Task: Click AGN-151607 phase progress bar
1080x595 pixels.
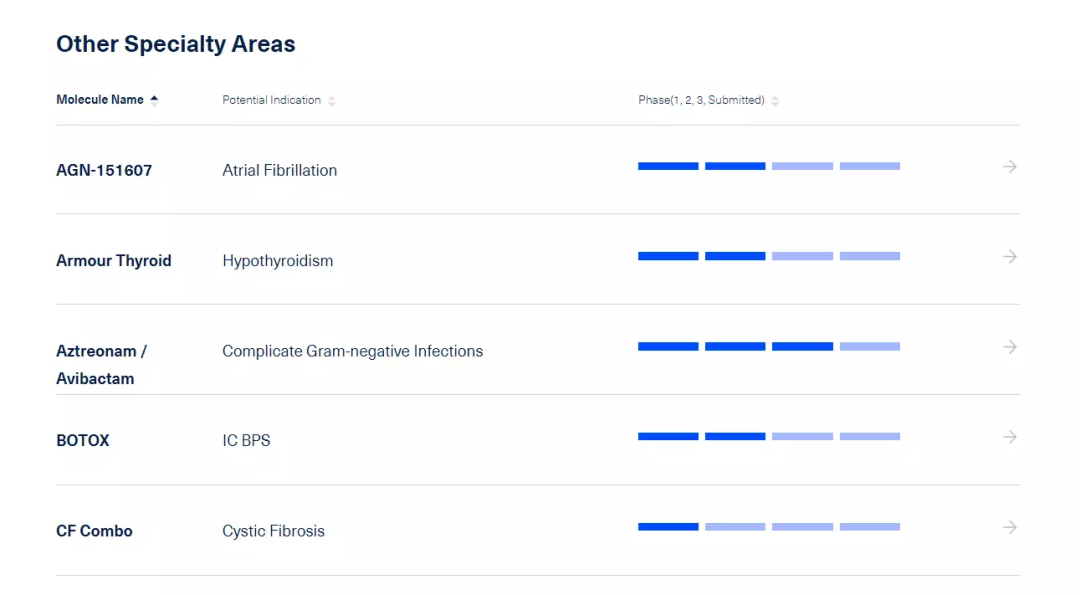Action: click(768, 166)
